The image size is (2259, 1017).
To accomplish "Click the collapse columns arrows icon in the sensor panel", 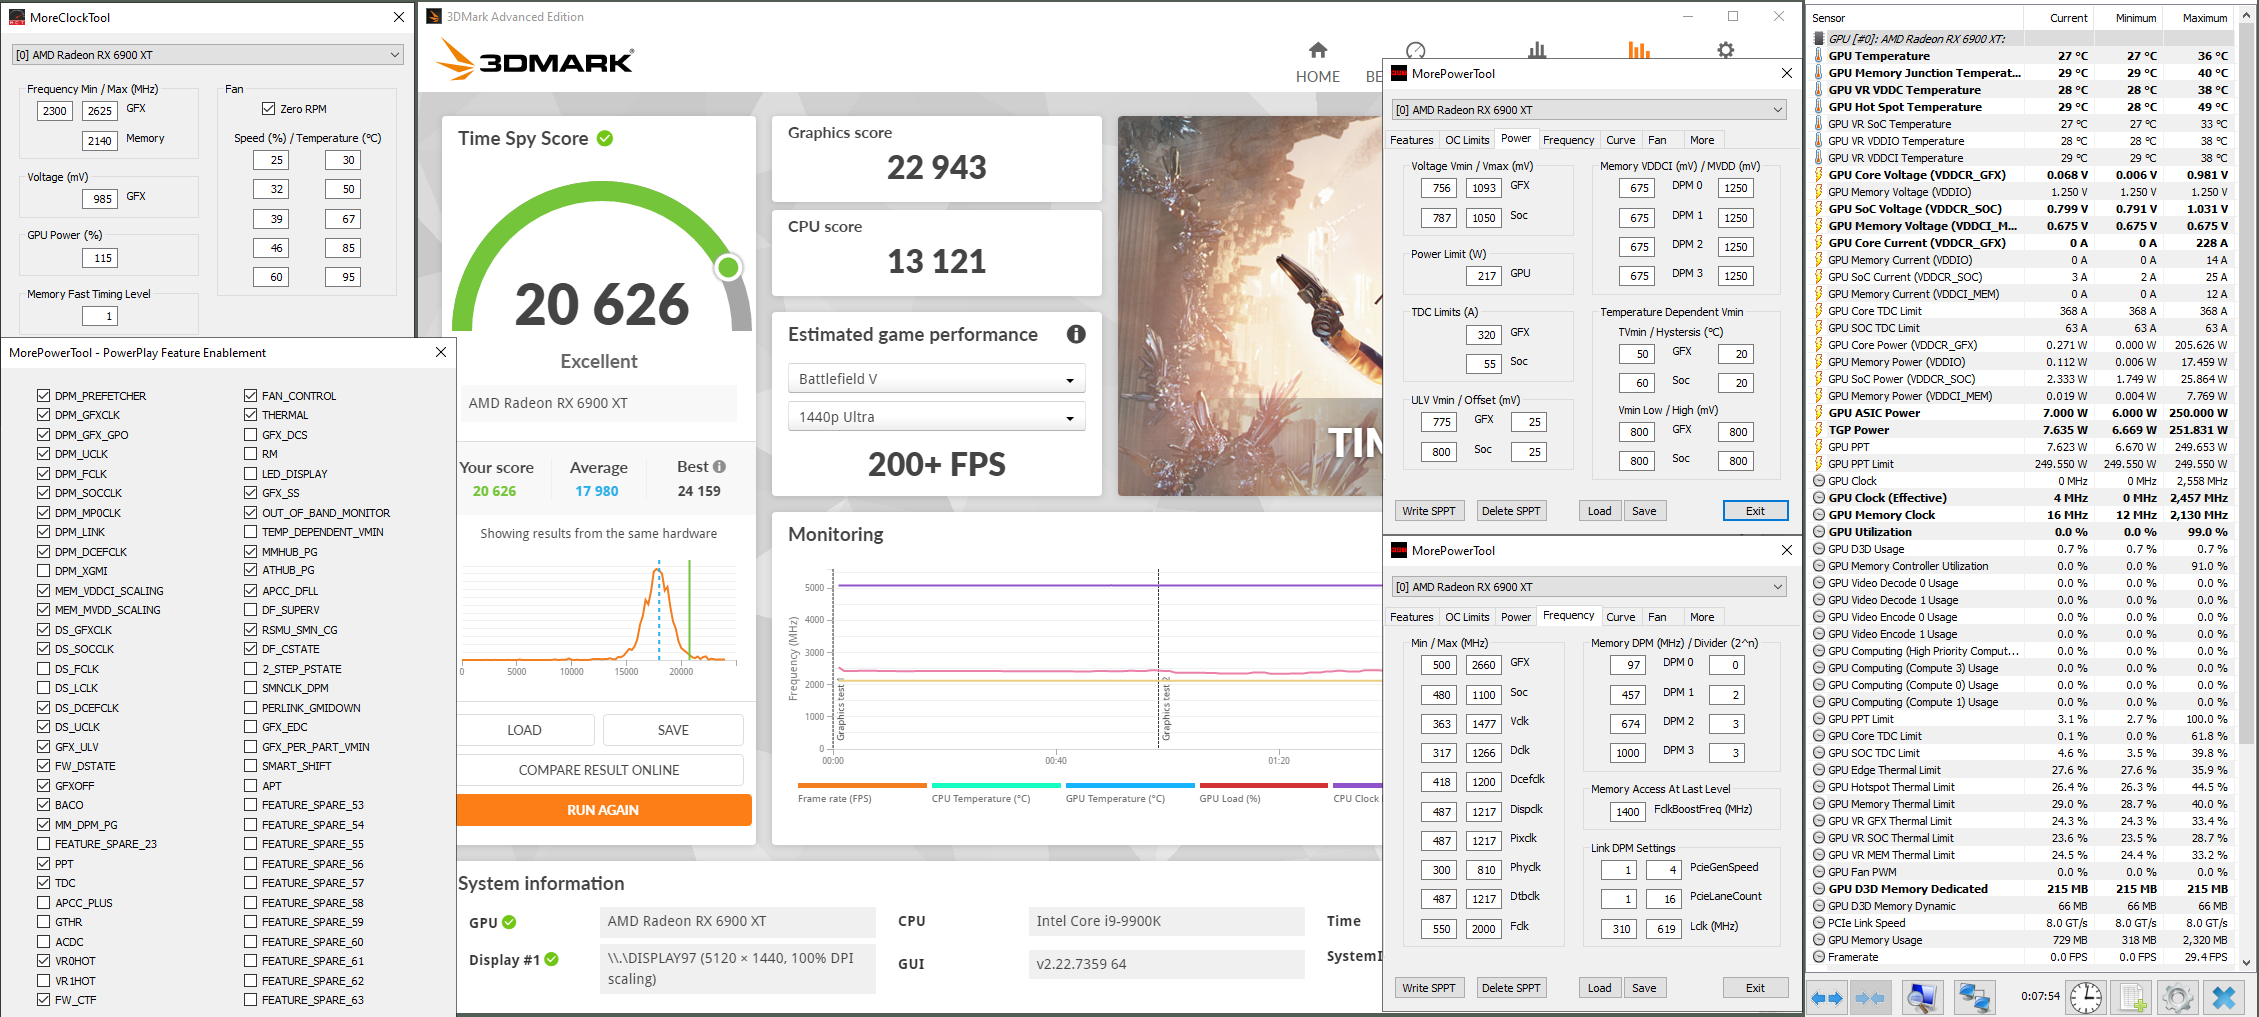I will pos(1870,997).
